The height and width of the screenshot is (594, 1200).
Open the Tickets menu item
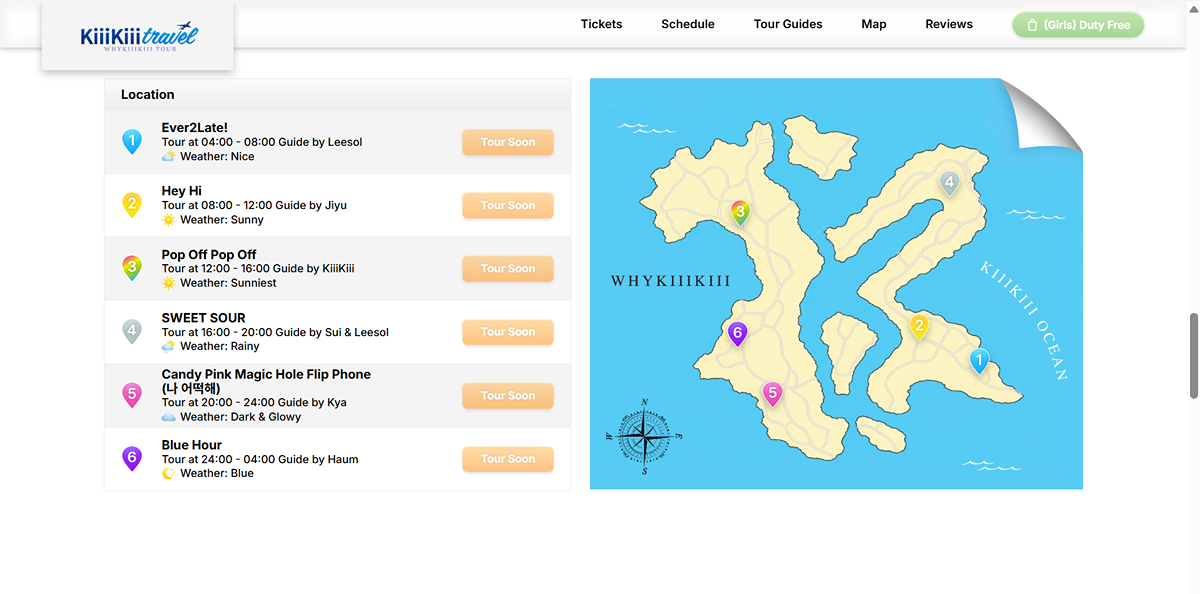click(601, 24)
